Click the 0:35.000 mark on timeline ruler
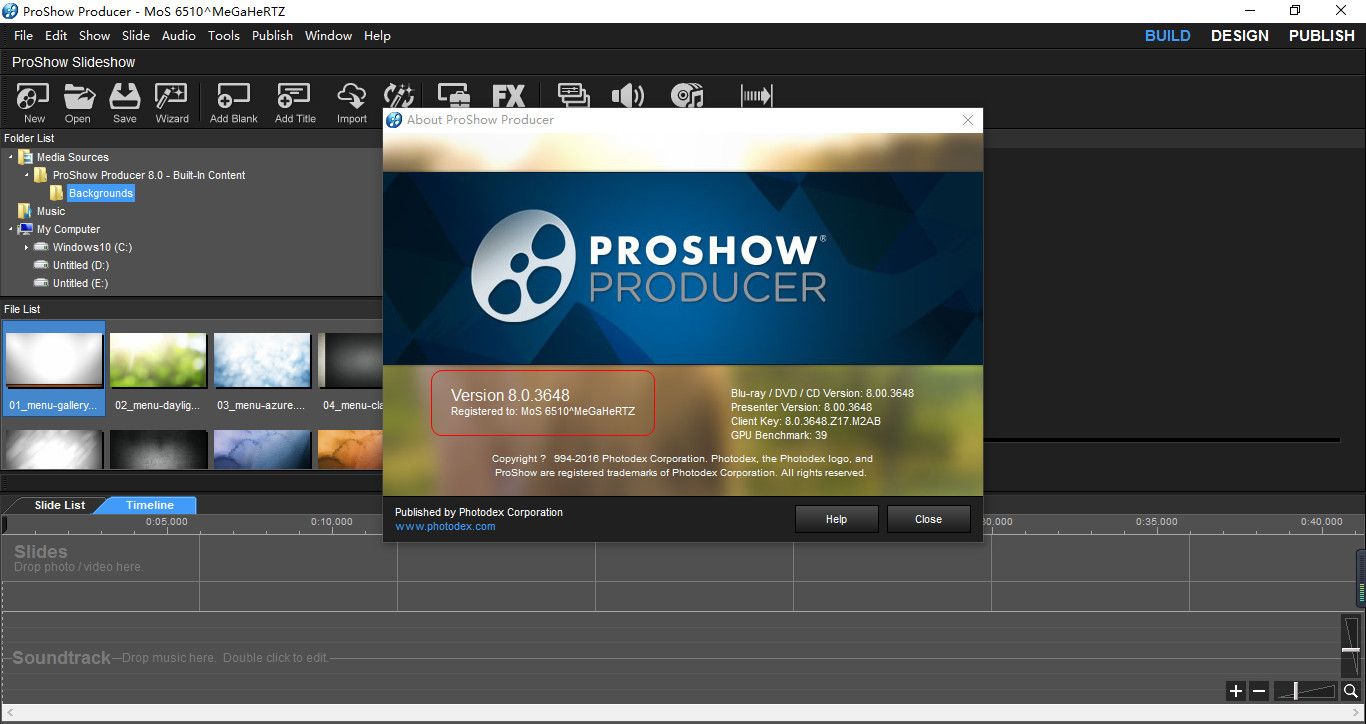1366x724 pixels. coord(1156,522)
